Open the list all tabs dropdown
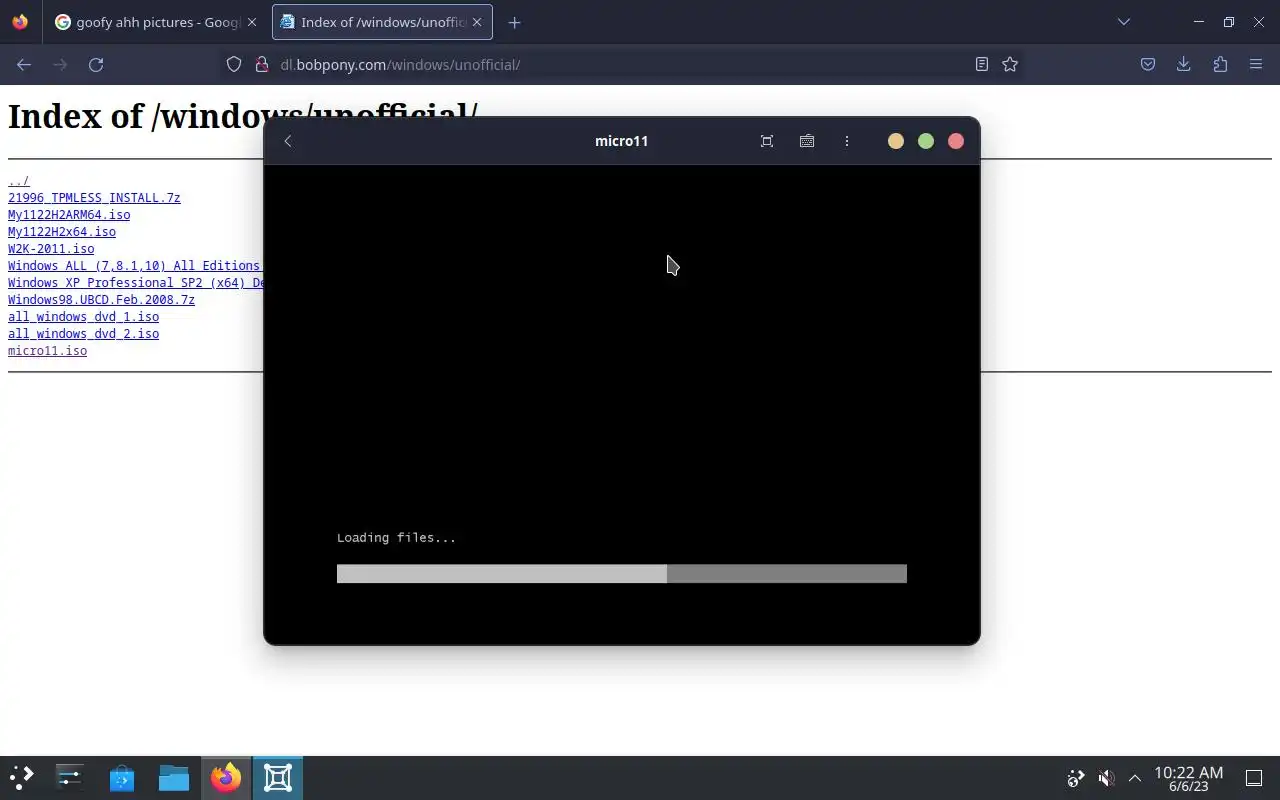This screenshot has height=800, width=1280. click(x=1124, y=22)
